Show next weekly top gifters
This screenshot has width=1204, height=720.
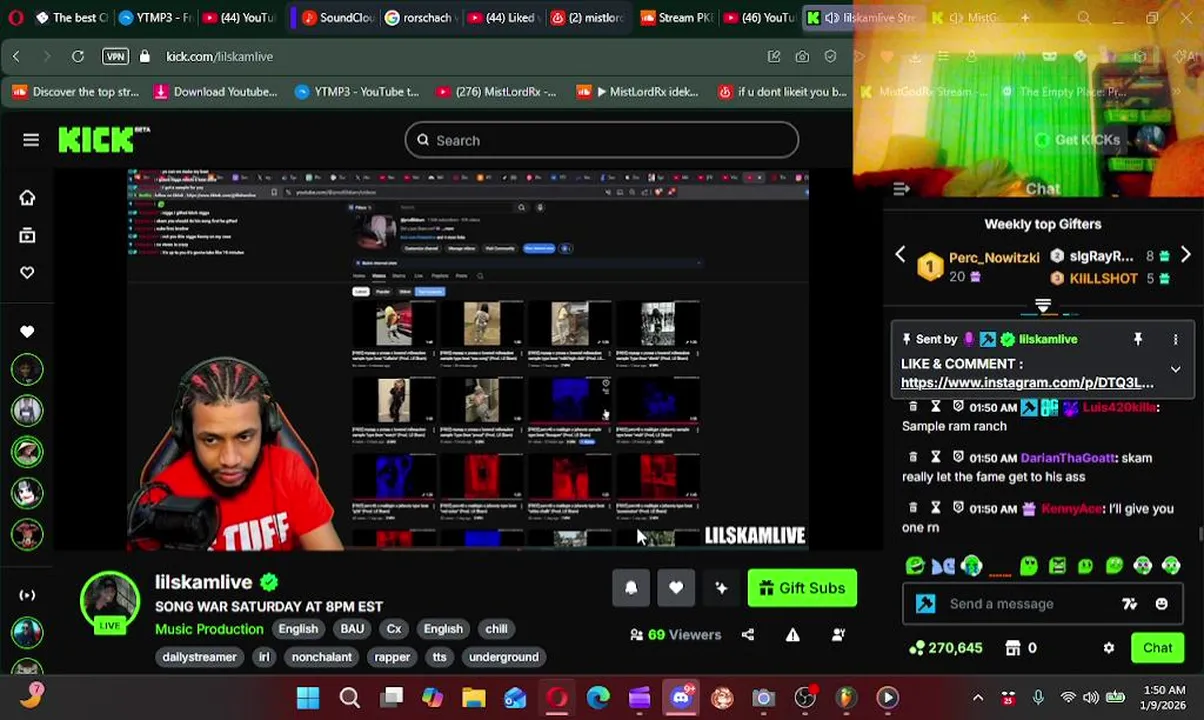click(x=1185, y=256)
